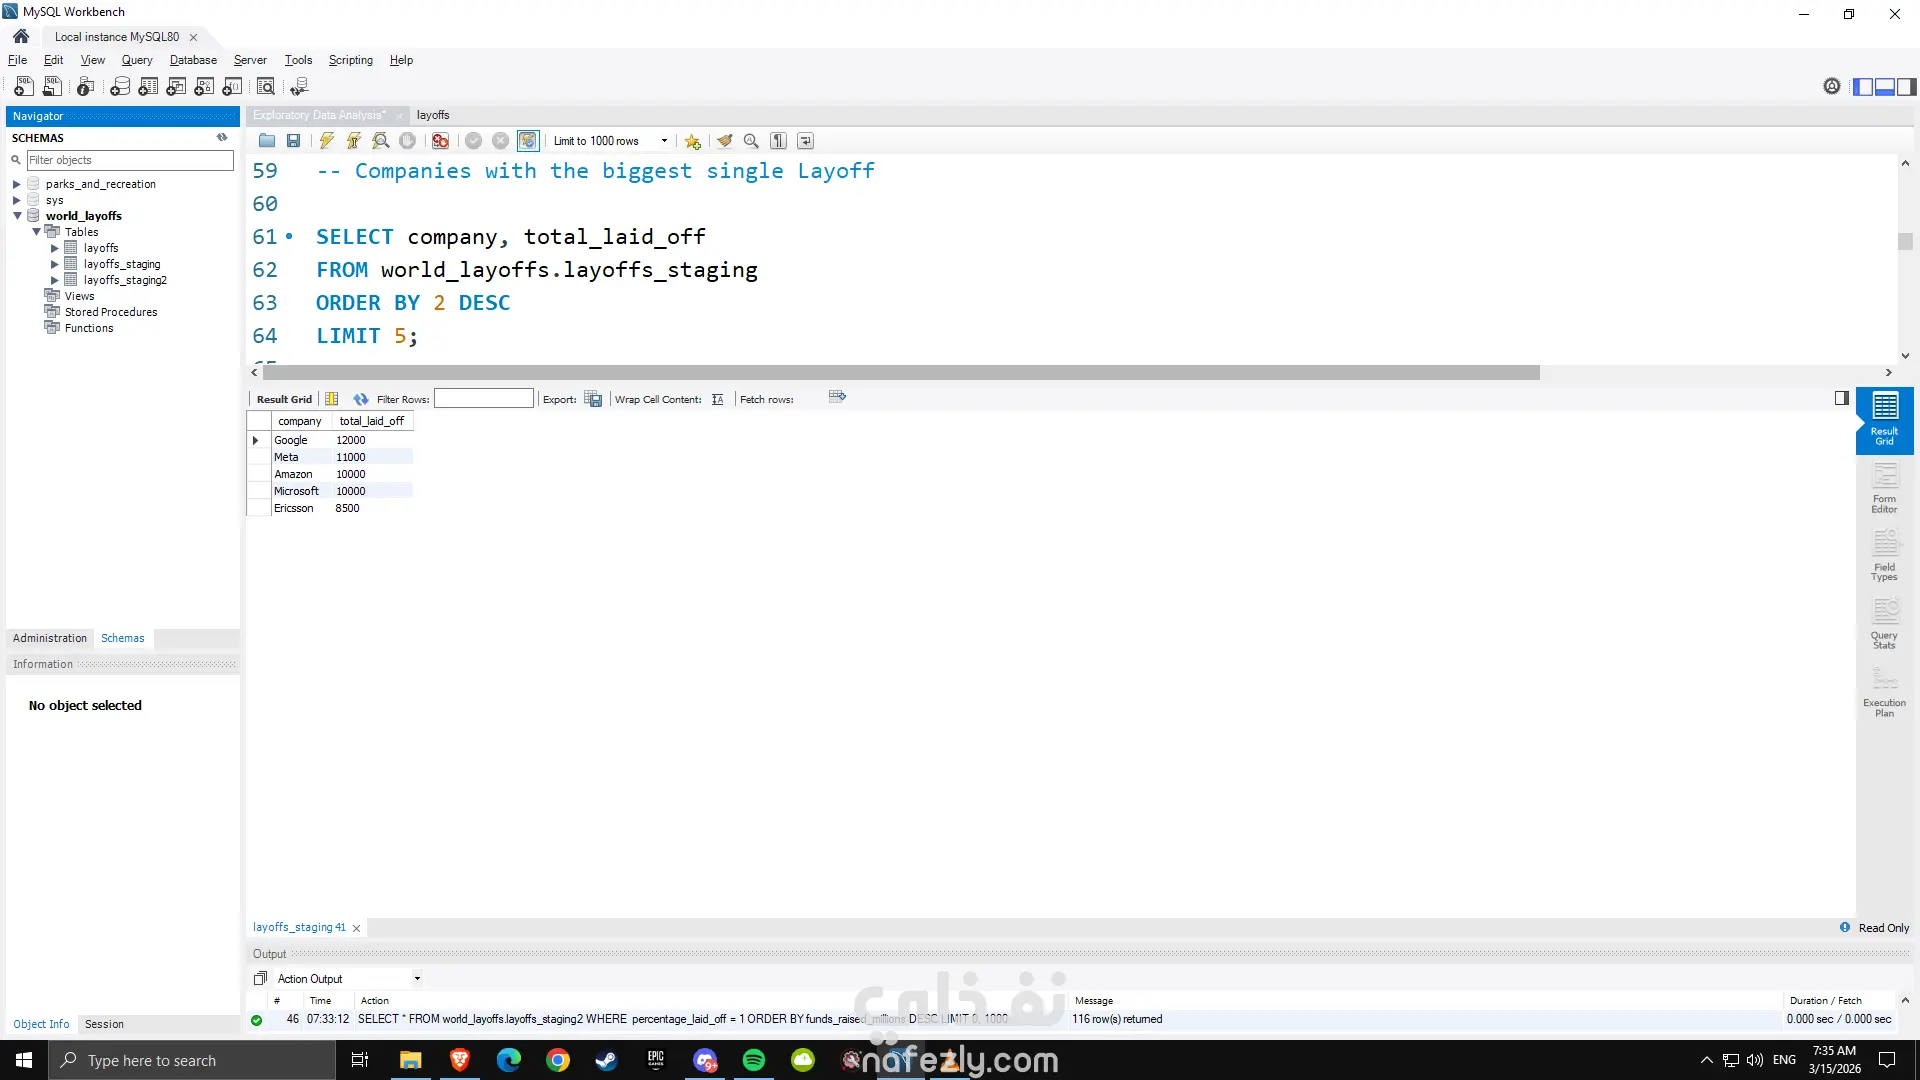Expand the parks_and_recreation schema

[x=17, y=184]
